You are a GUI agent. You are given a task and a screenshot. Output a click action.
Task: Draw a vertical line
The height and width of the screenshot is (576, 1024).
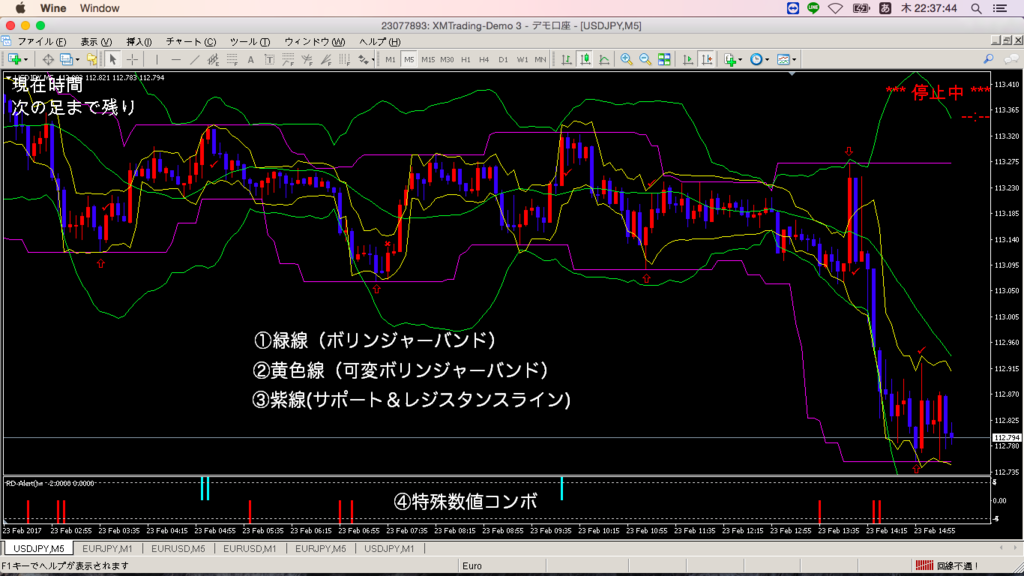[157, 59]
